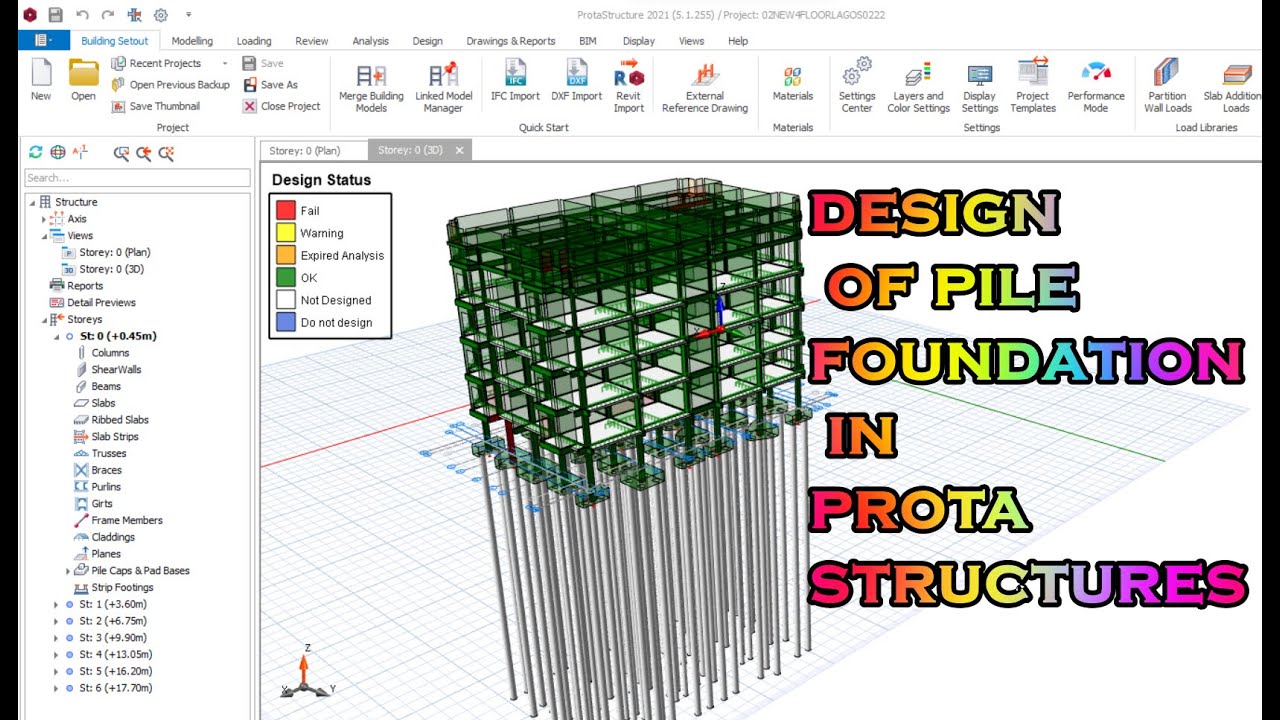This screenshot has width=1280, height=720.
Task: Click the structure tree search box
Action: pos(137,178)
